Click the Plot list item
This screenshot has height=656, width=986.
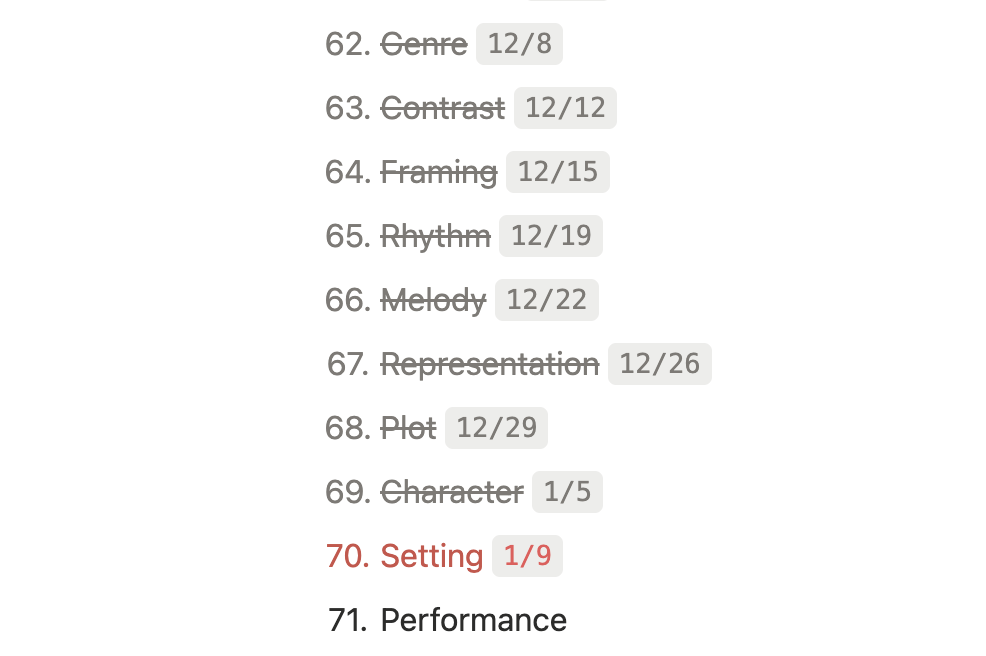[x=408, y=428]
